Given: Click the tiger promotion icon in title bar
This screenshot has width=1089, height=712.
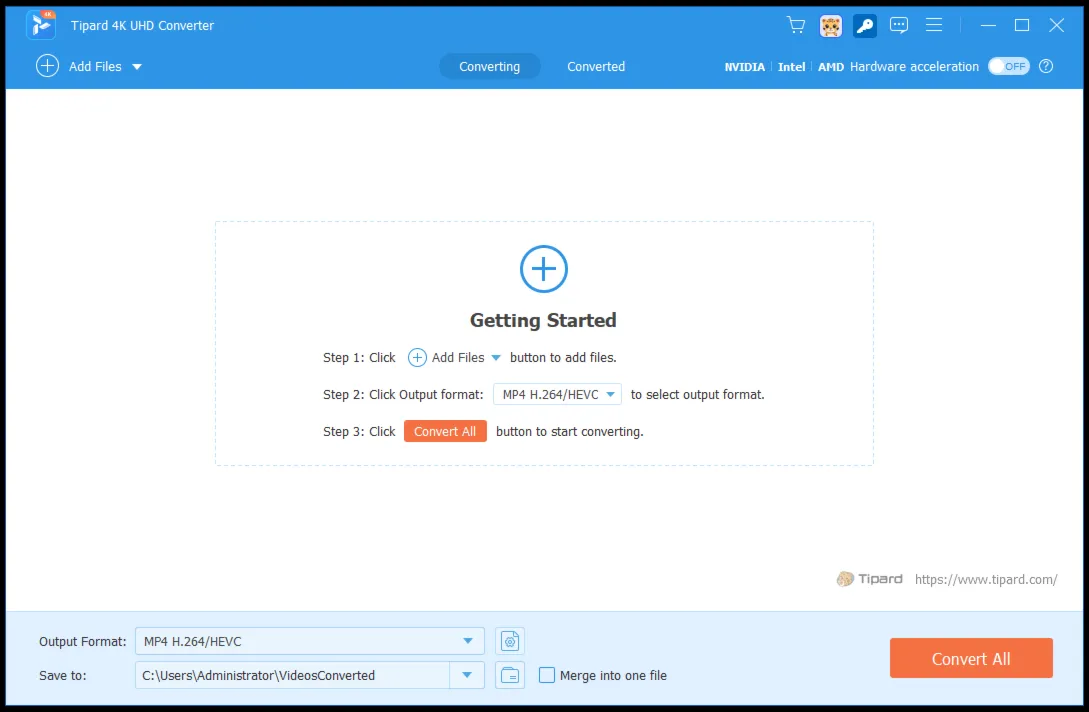Looking at the screenshot, I should click(831, 26).
